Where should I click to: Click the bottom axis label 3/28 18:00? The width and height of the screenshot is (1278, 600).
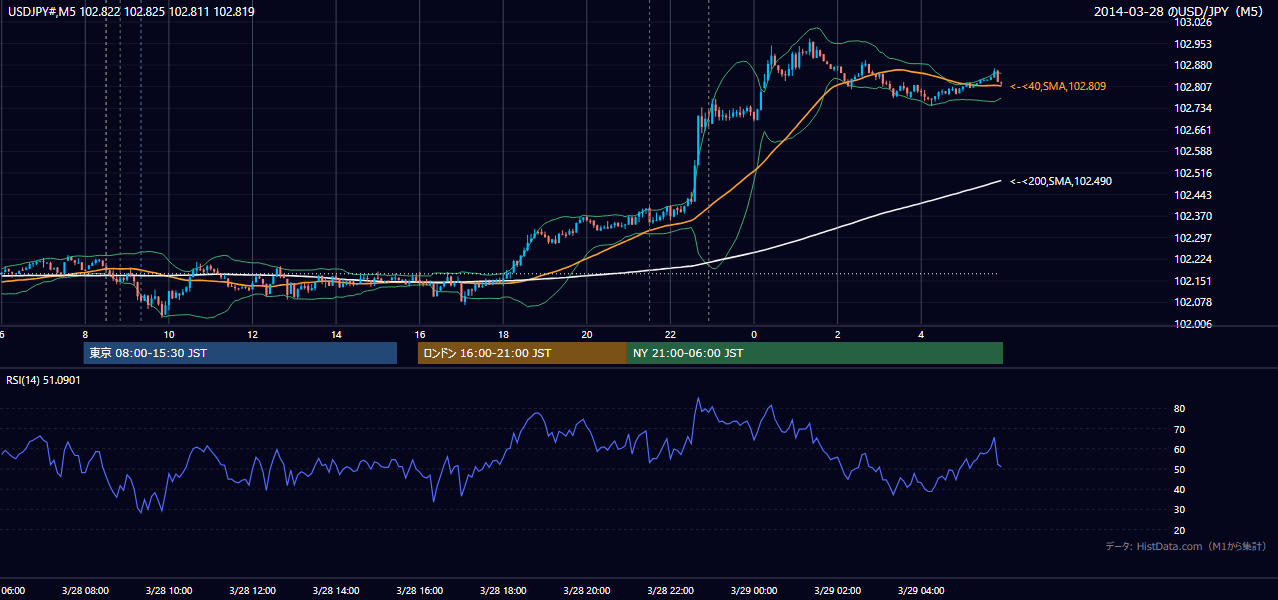(503, 591)
